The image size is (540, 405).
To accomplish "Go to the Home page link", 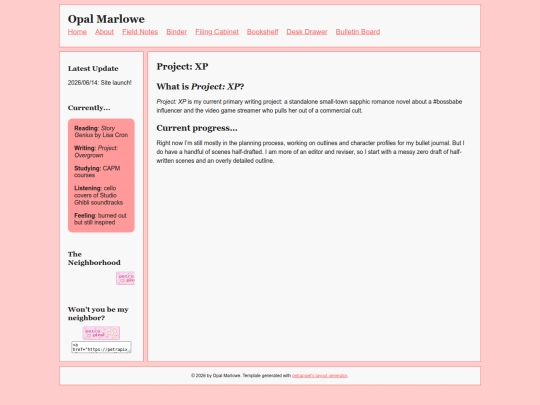I will [77, 32].
